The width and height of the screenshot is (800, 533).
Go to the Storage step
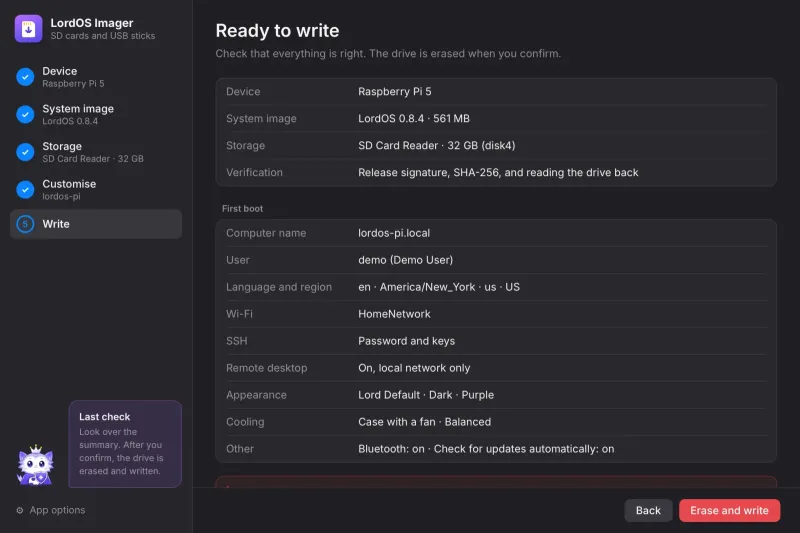tap(96, 152)
